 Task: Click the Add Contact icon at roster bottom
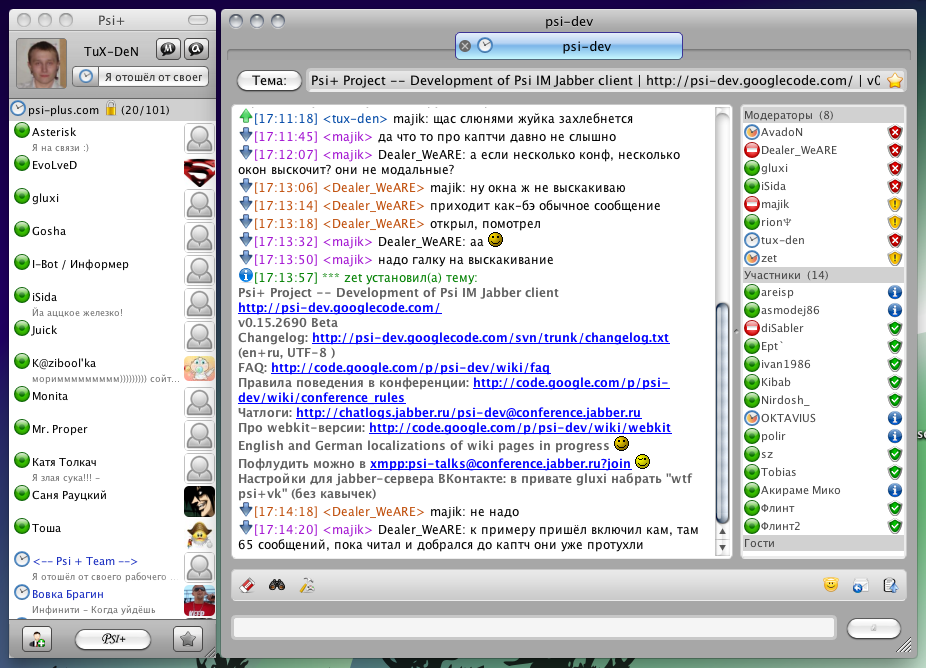coord(36,639)
